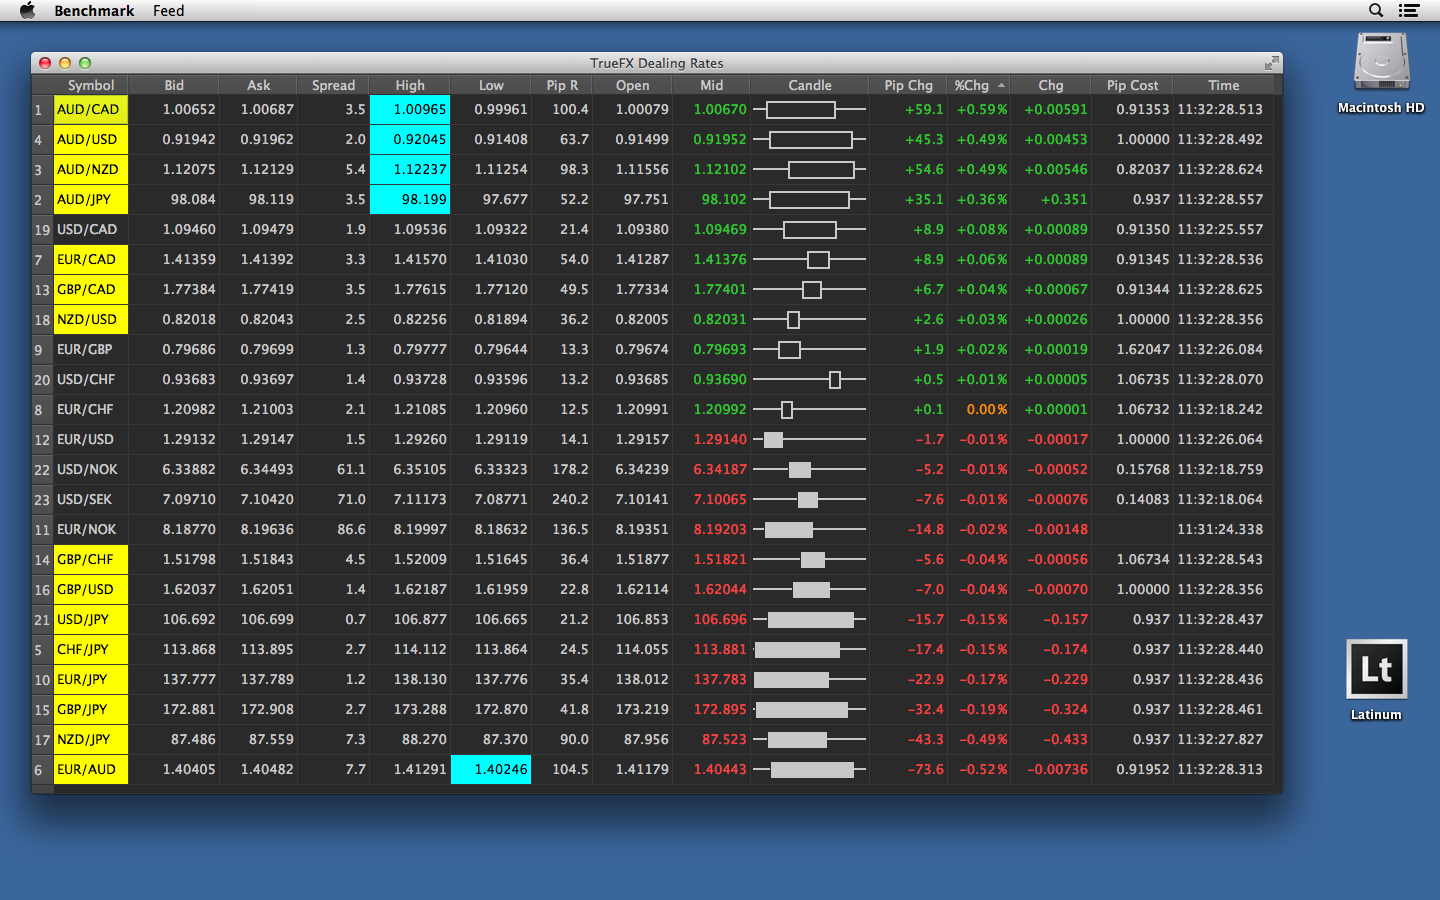Select the AUD/JPY symbol cell
The width and height of the screenshot is (1440, 900).
(x=91, y=199)
